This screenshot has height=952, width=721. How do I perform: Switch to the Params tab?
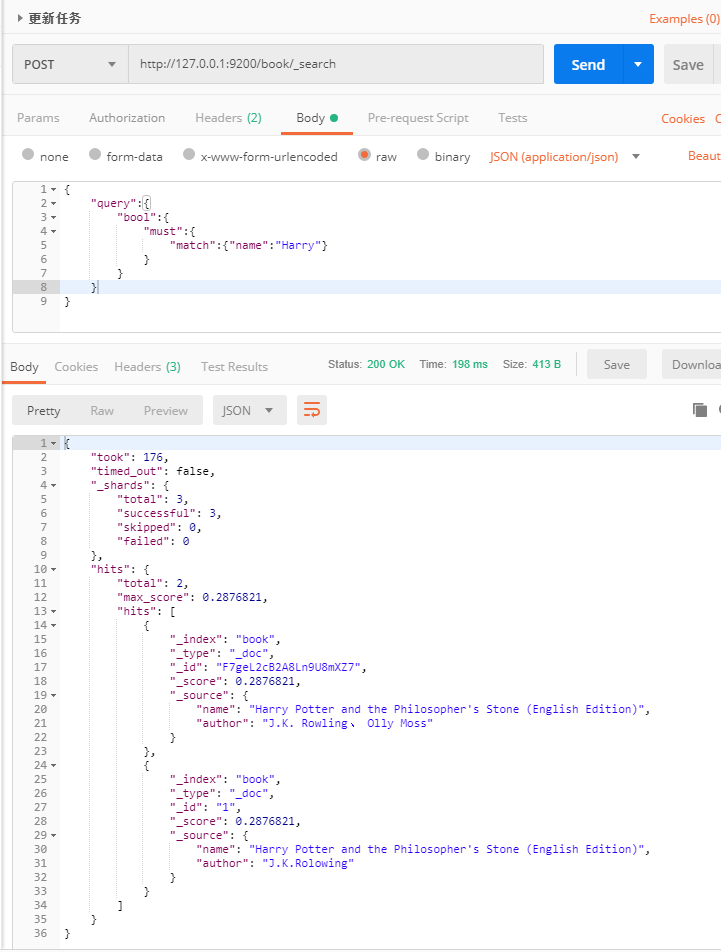point(38,118)
